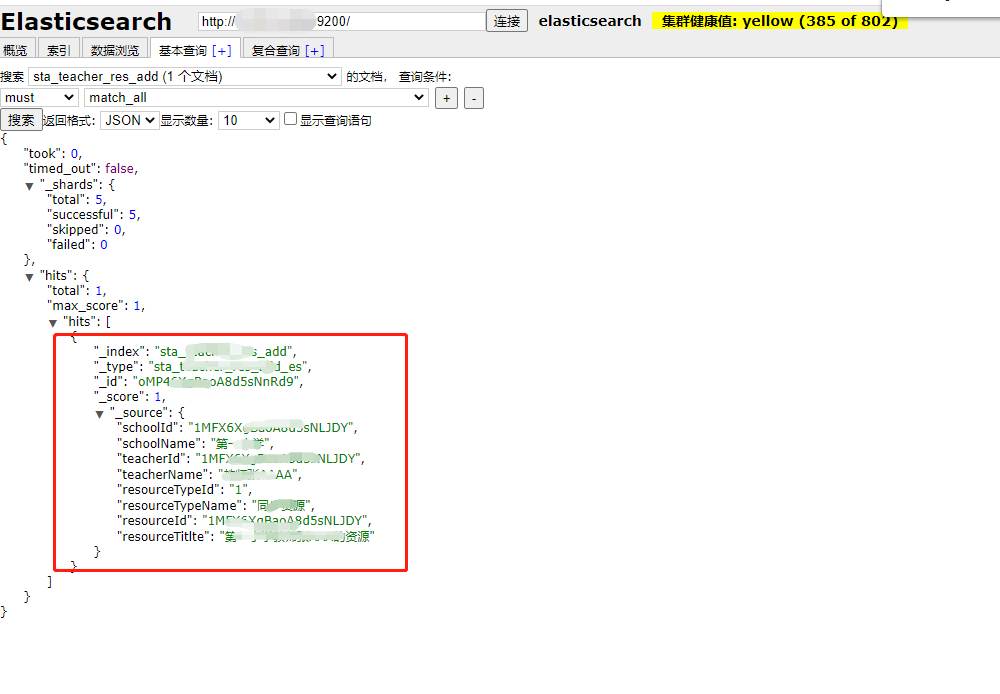Click the 连接 connect button
The image size is (1000, 694).
pos(506,21)
